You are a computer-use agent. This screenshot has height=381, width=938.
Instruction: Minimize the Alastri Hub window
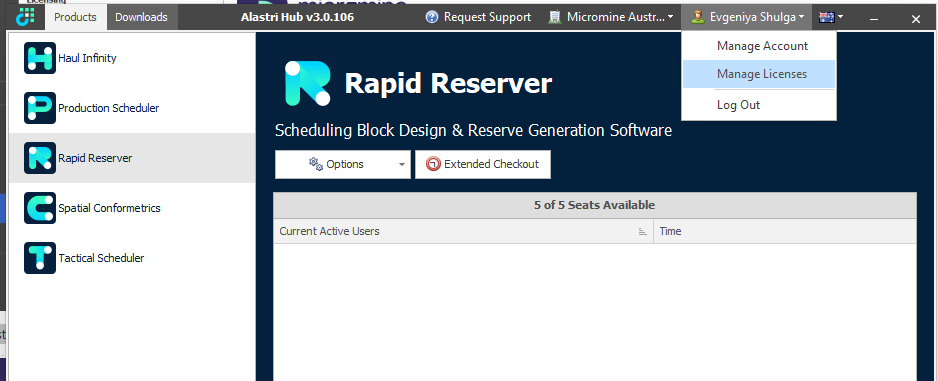point(875,19)
